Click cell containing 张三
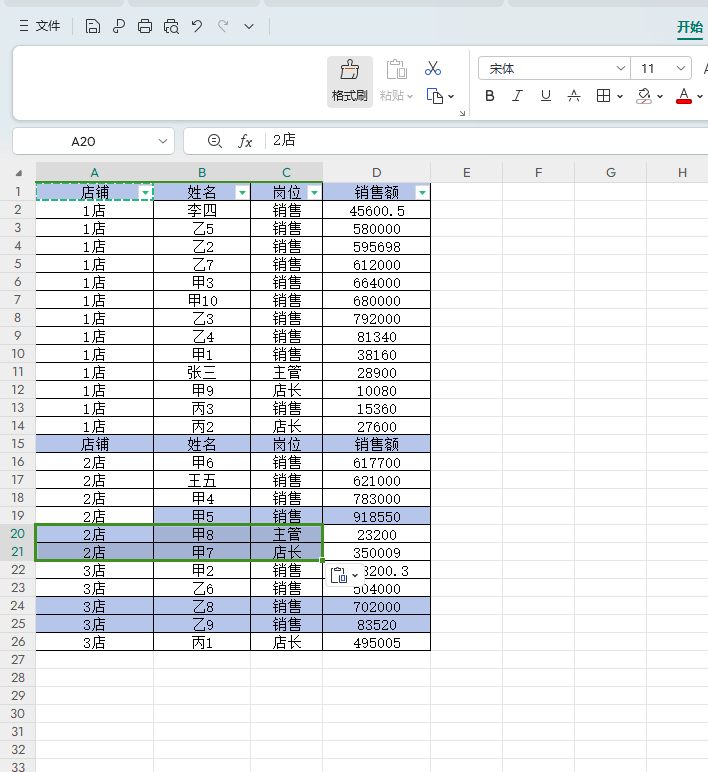The image size is (708, 772). click(202, 372)
